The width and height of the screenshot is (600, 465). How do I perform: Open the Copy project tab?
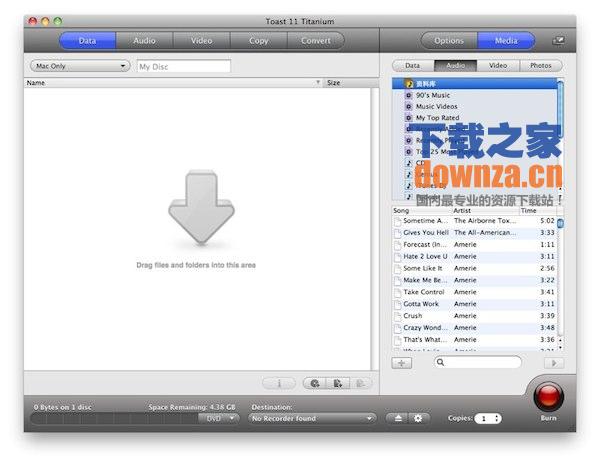(258, 41)
